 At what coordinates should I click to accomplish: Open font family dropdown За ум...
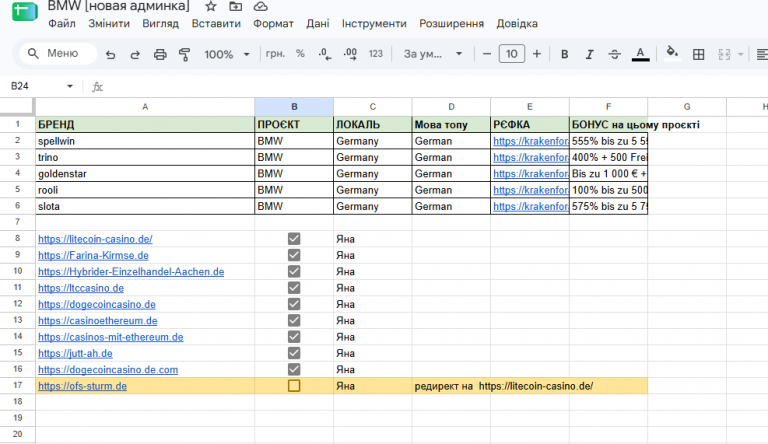[x=432, y=54]
